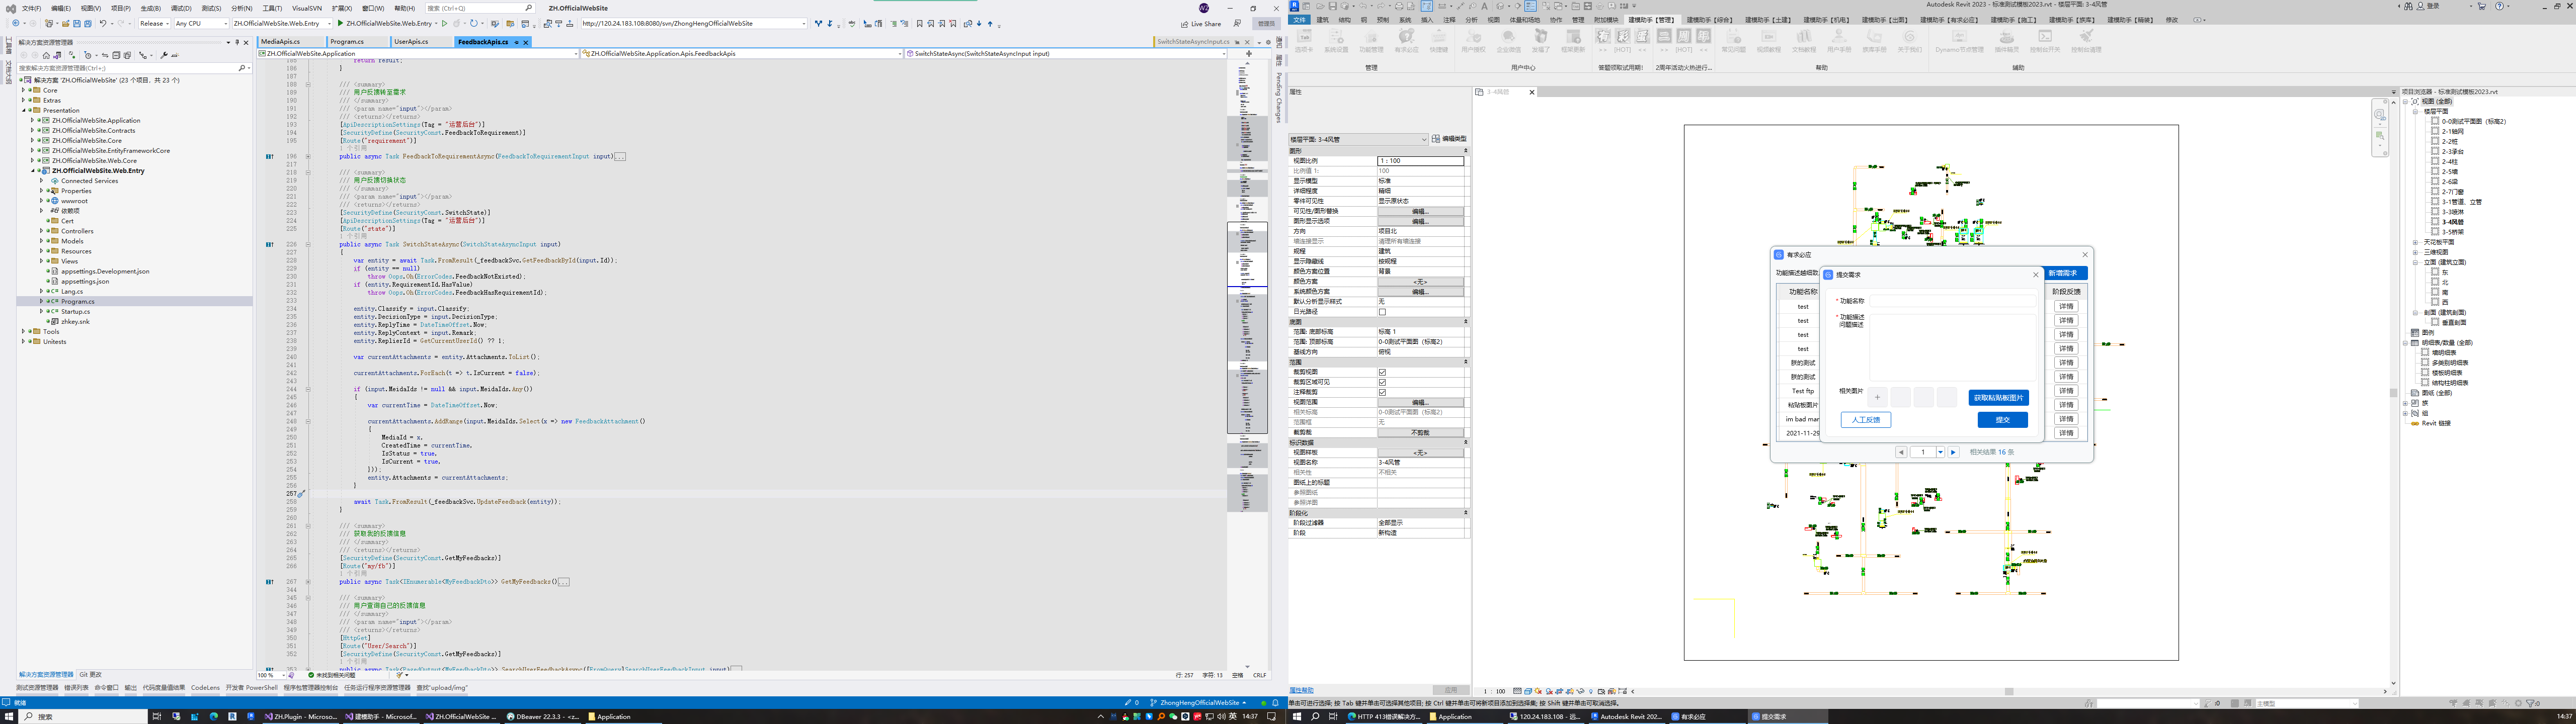Enable the 日光路径 checkbox

click(1382, 312)
